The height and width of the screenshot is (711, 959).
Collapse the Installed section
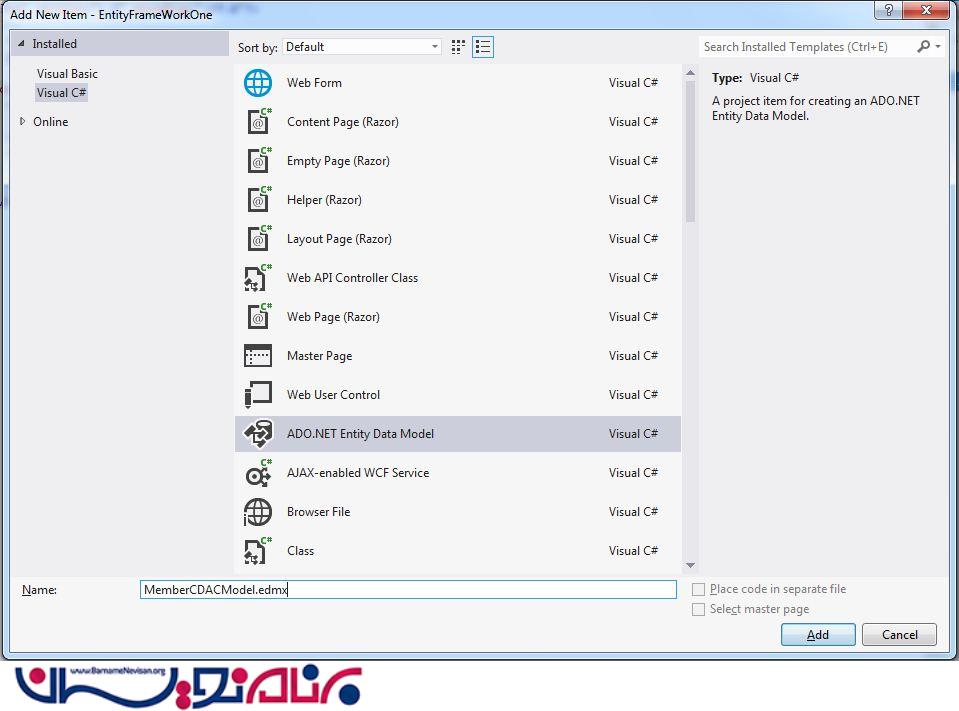pyautogui.click(x=21, y=44)
